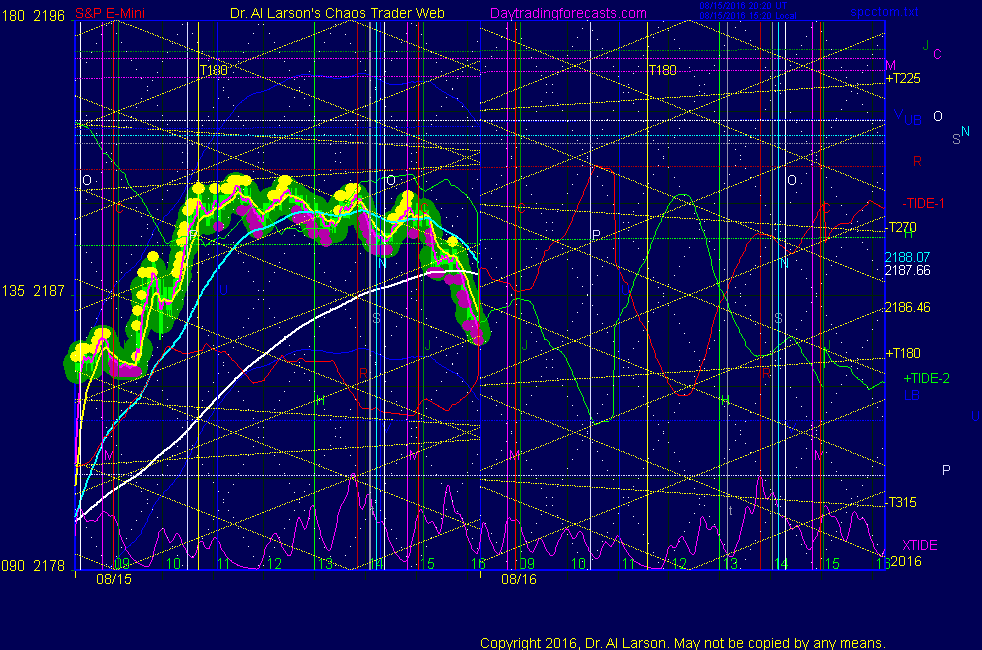Select the green "+TIDE-2" legend label

[926, 378]
